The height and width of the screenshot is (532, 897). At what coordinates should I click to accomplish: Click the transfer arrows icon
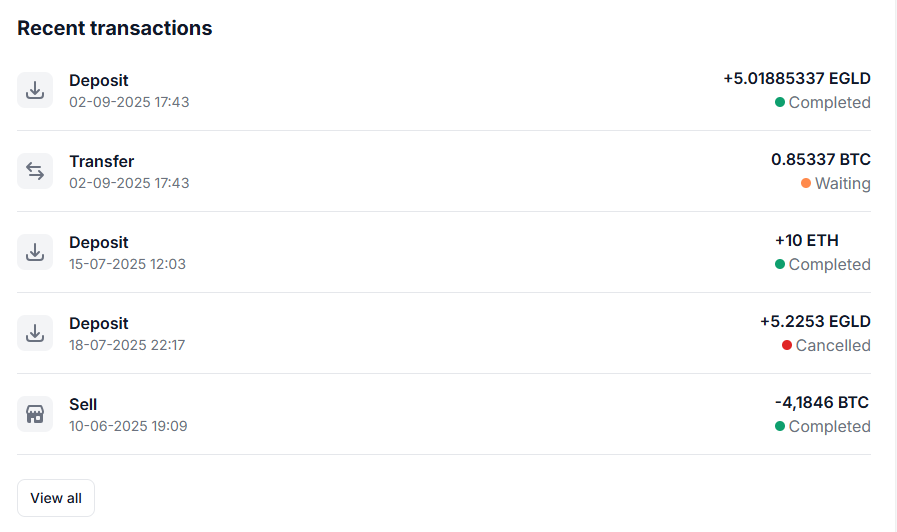[35, 171]
